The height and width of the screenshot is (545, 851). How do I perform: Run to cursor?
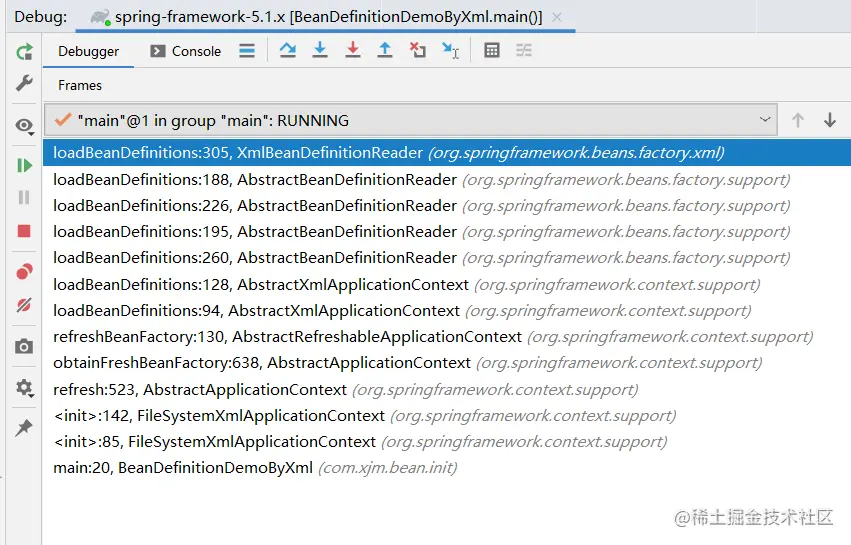coord(450,50)
